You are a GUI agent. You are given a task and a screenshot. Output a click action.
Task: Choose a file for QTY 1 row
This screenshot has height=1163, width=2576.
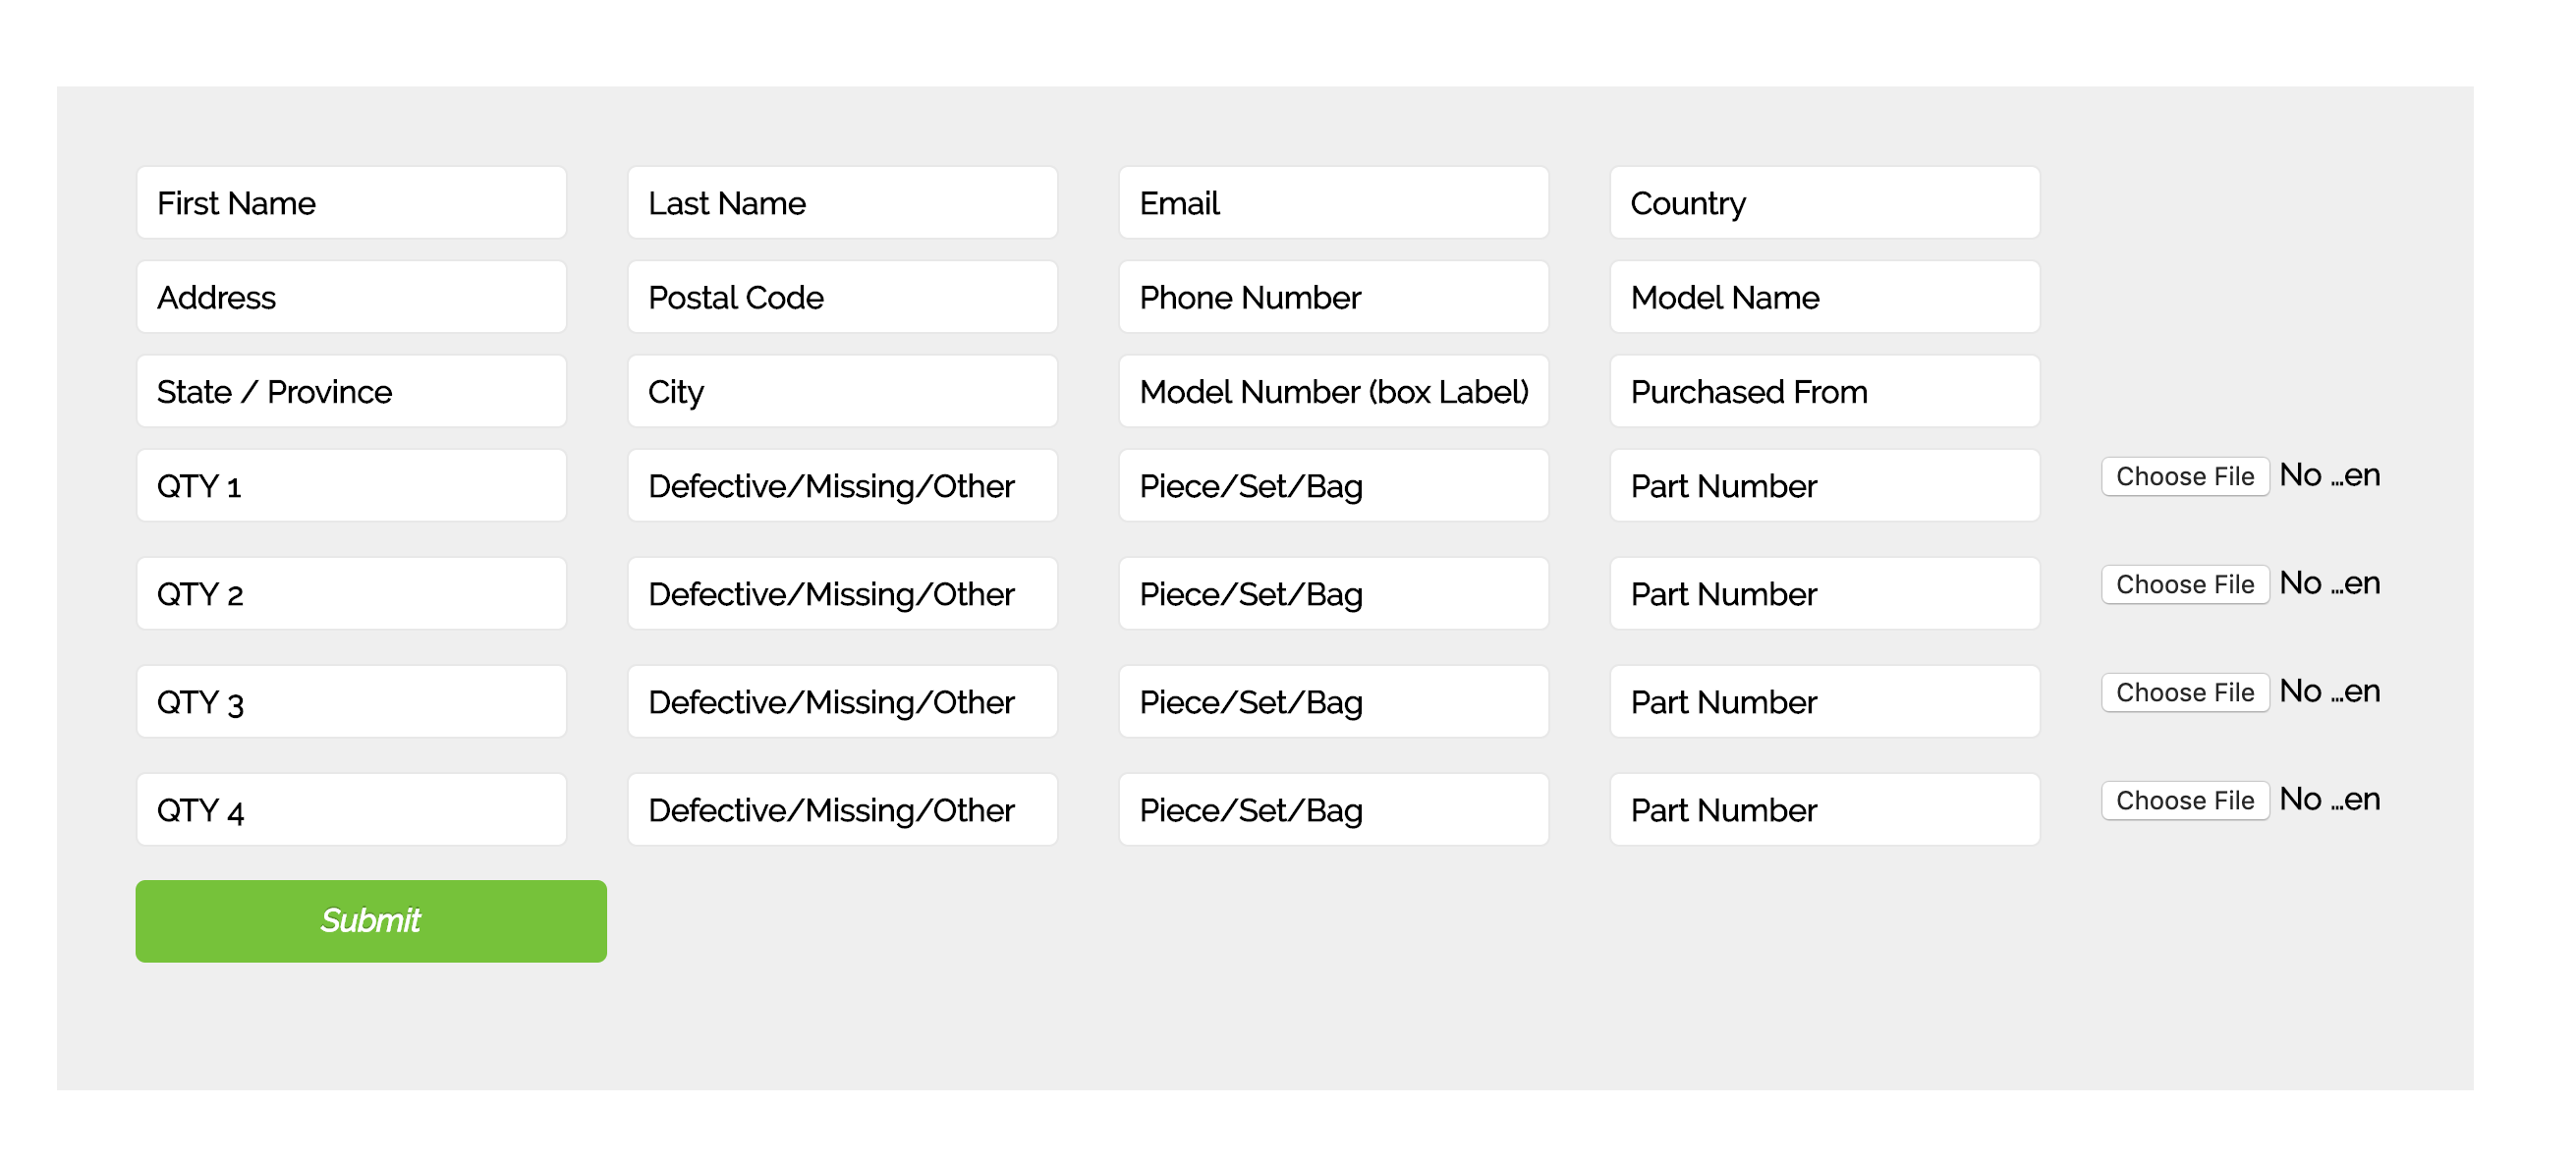(2184, 476)
